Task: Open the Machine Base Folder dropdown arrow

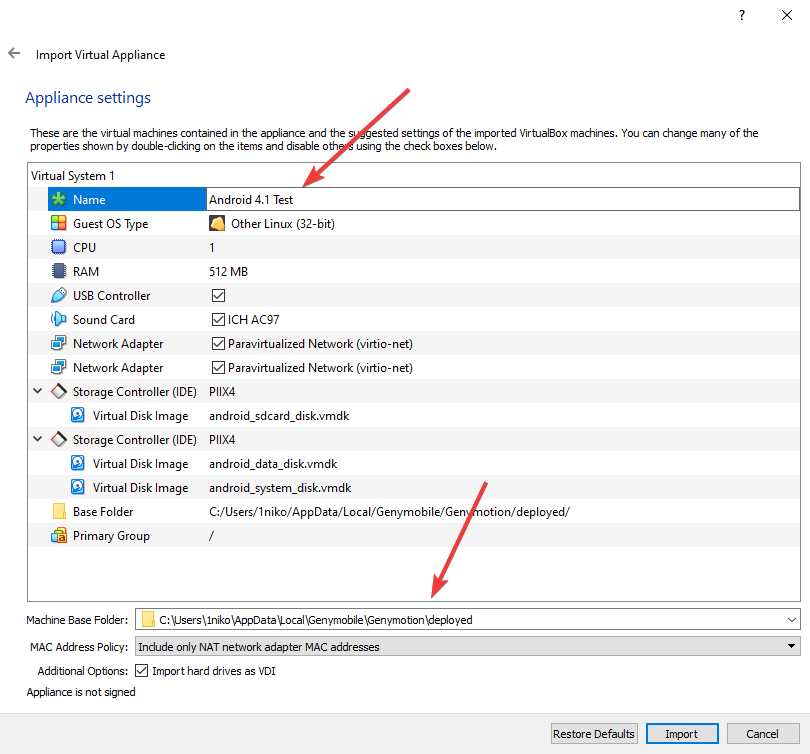Action: pos(791,619)
